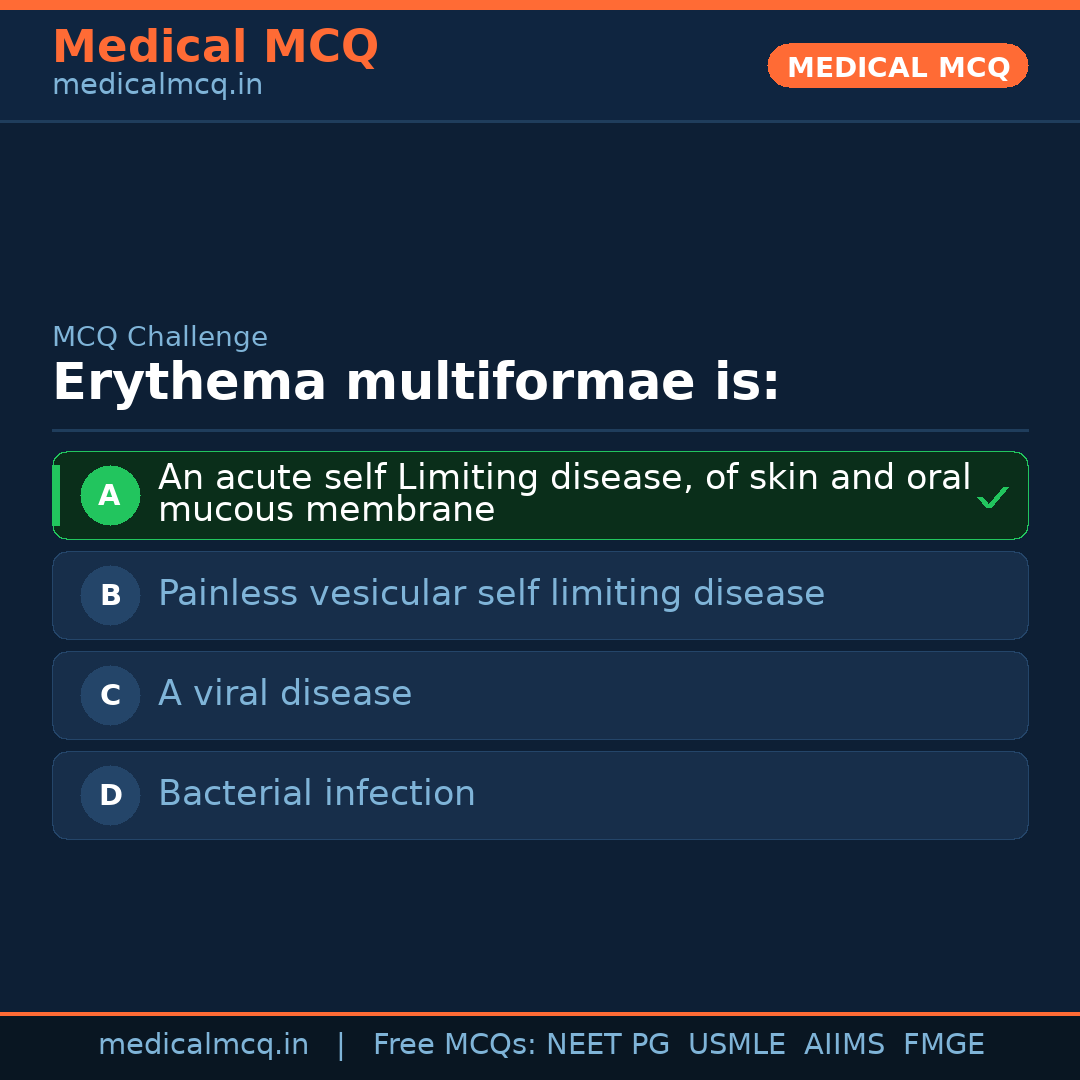Choose answer 'Painless vesicular self limiting disease'

coord(491,594)
